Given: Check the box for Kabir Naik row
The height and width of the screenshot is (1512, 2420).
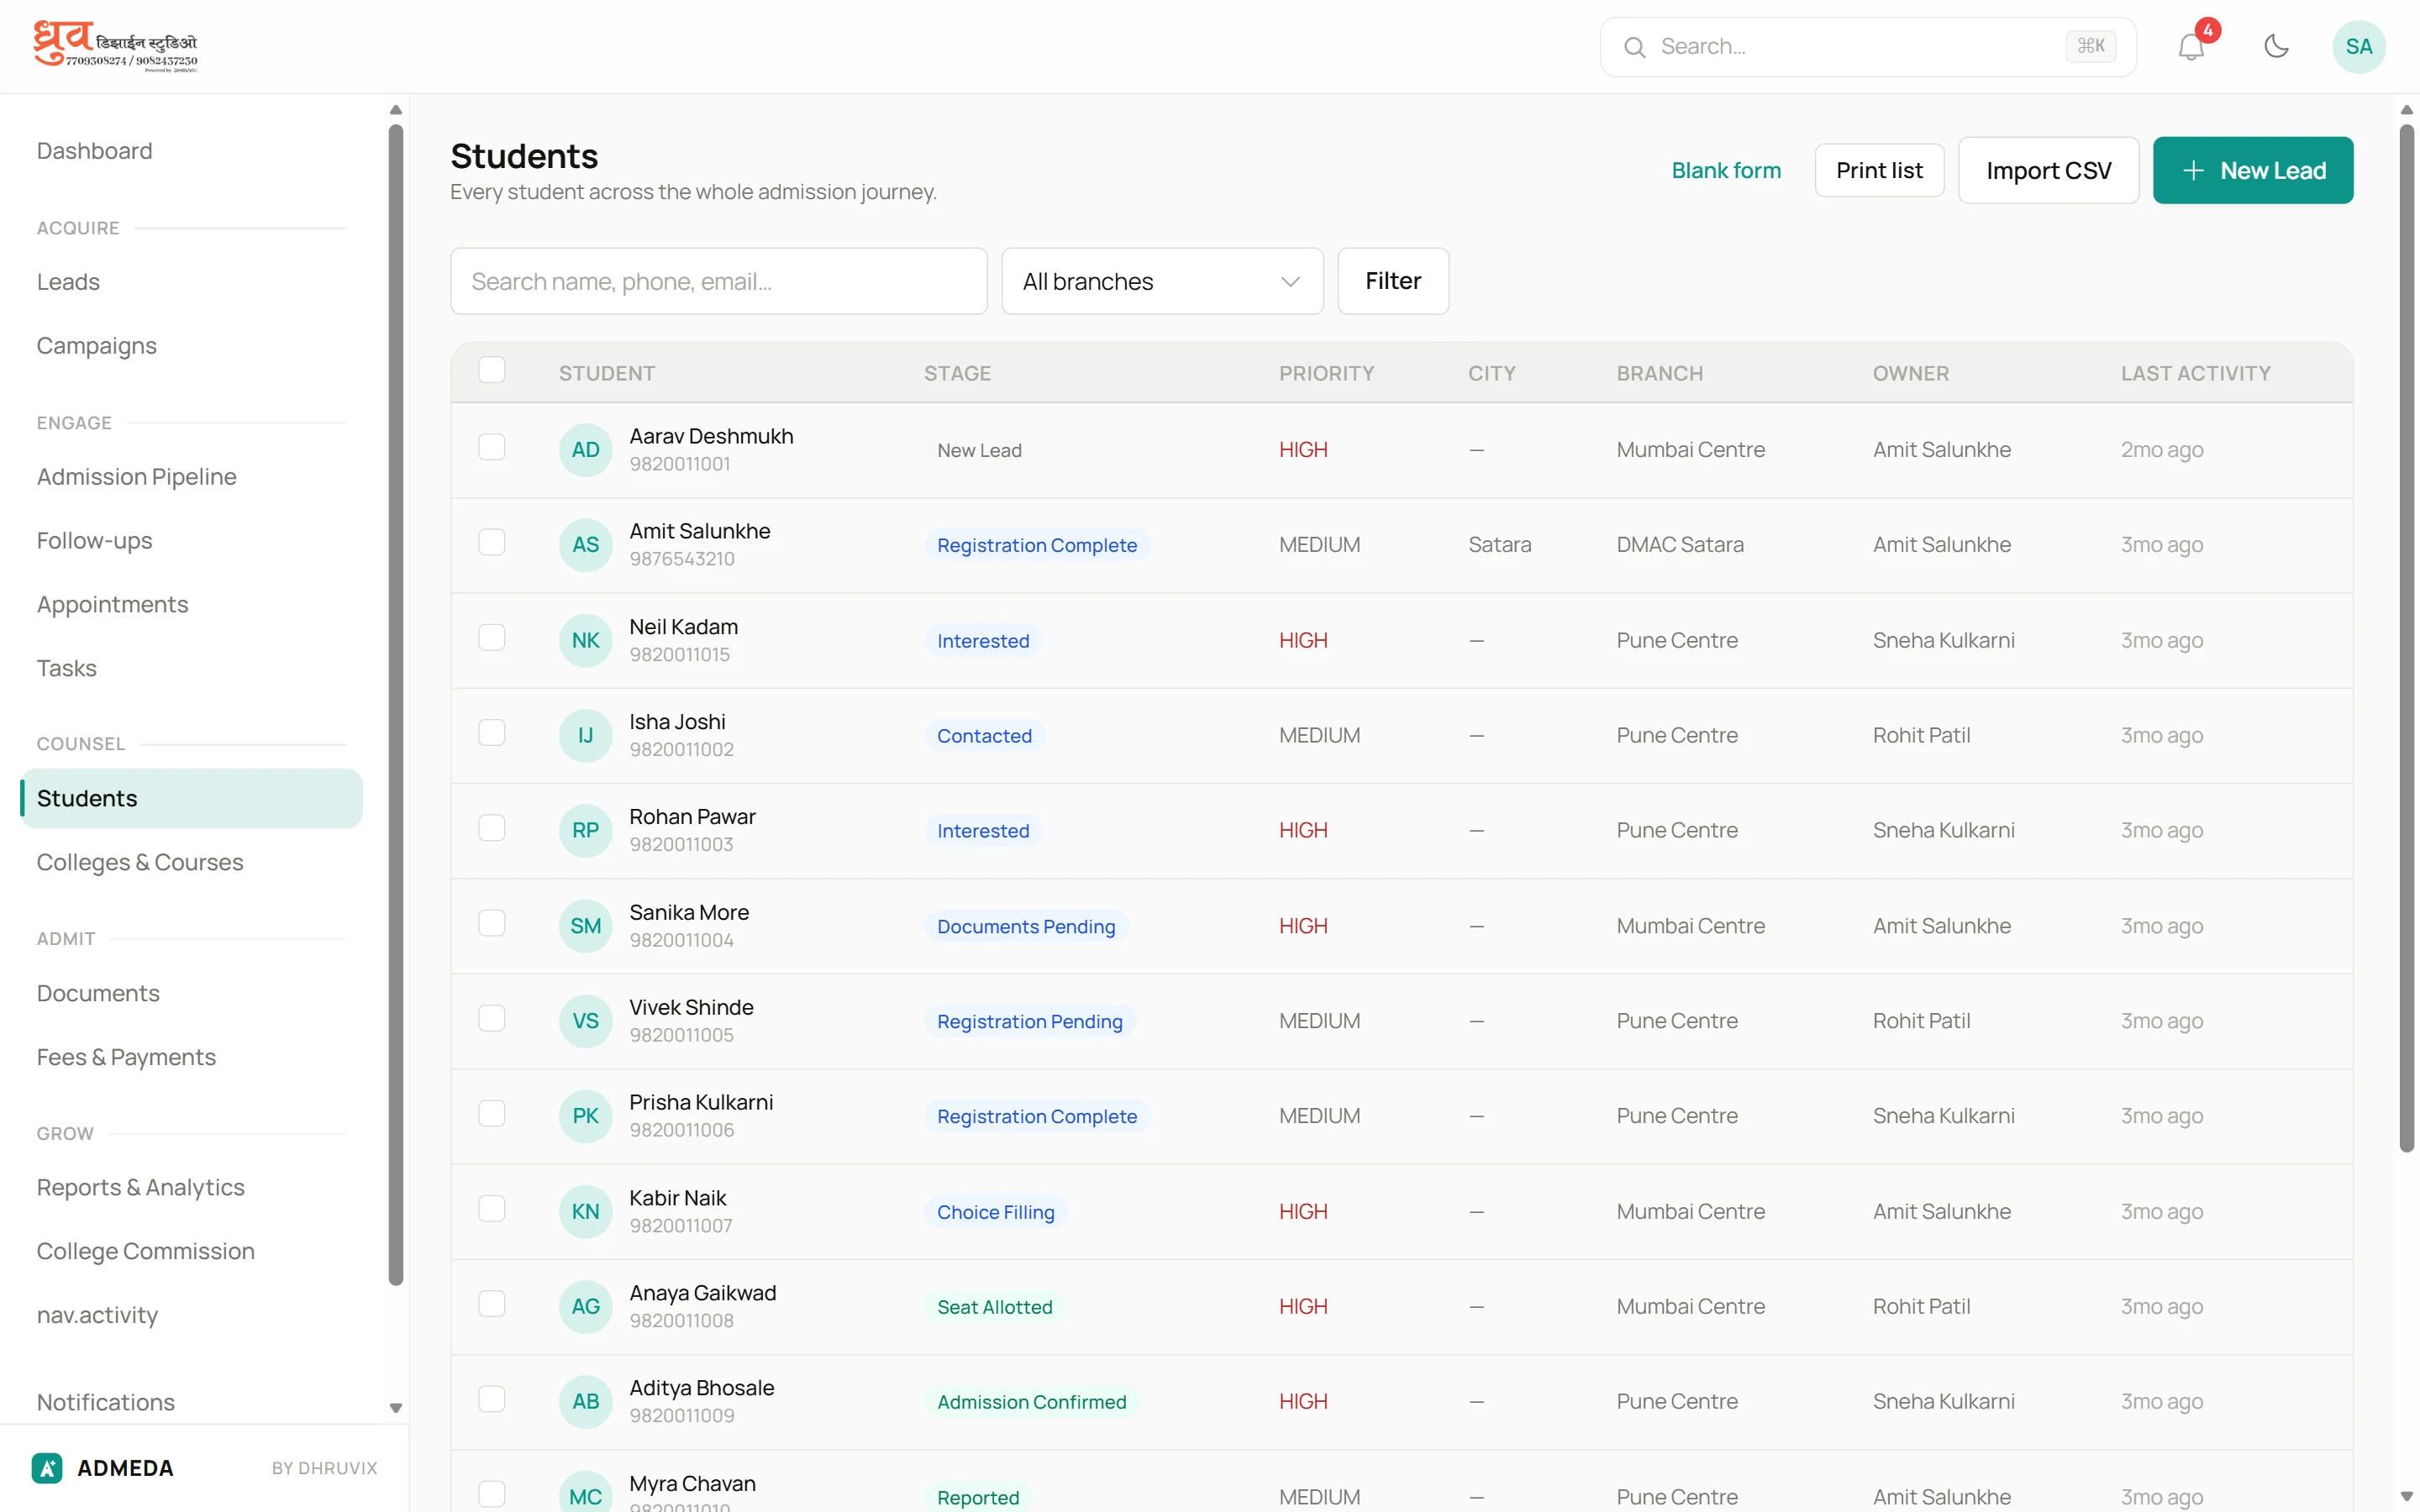Looking at the screenshot, I should coord(491,1208).
